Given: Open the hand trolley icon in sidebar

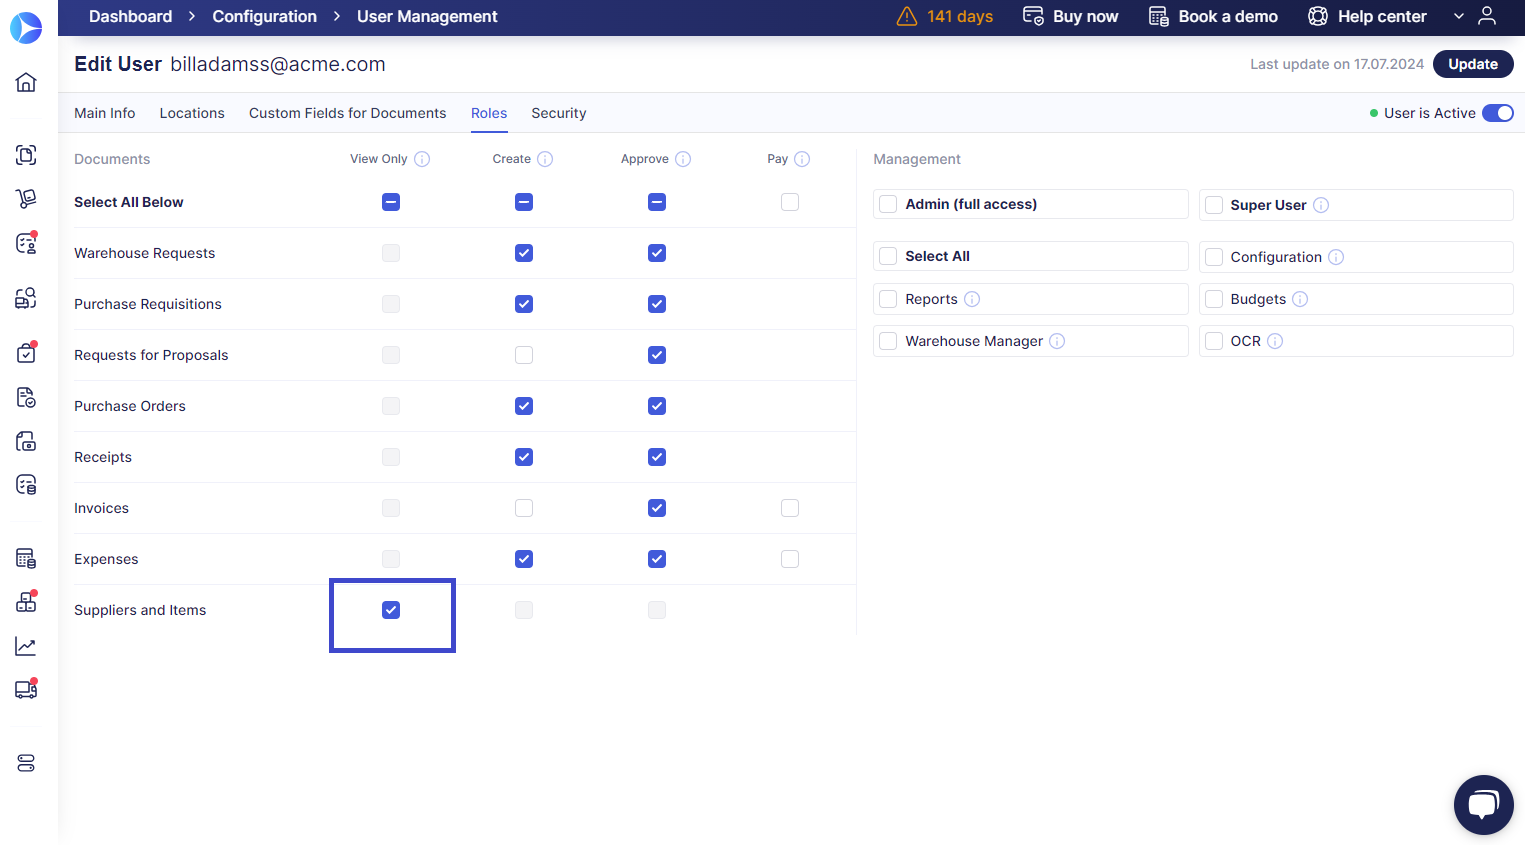Looking at the screenshot, I should pyautogui.click(x=26, y=198).
